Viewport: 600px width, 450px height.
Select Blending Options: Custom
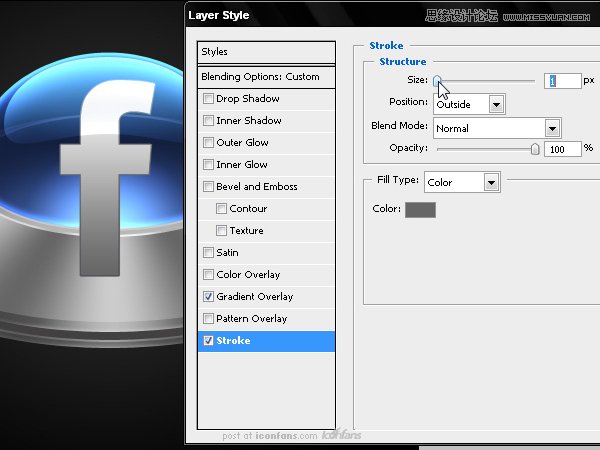[266, 77]
